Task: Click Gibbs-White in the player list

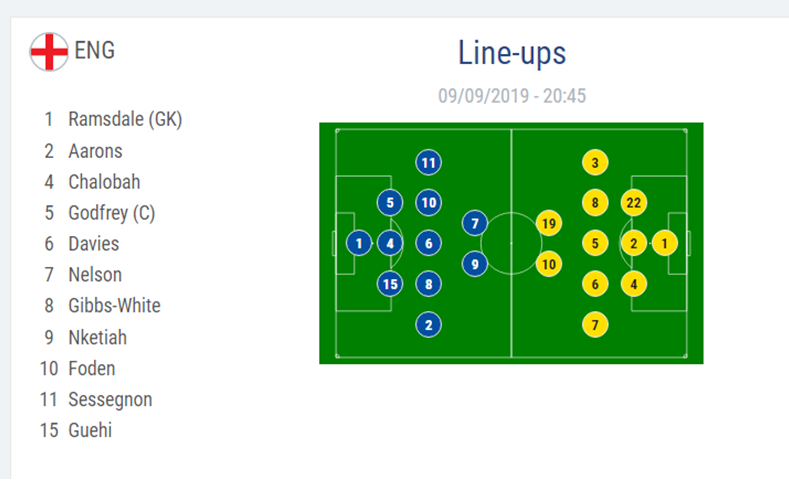Action: (114, 305)
